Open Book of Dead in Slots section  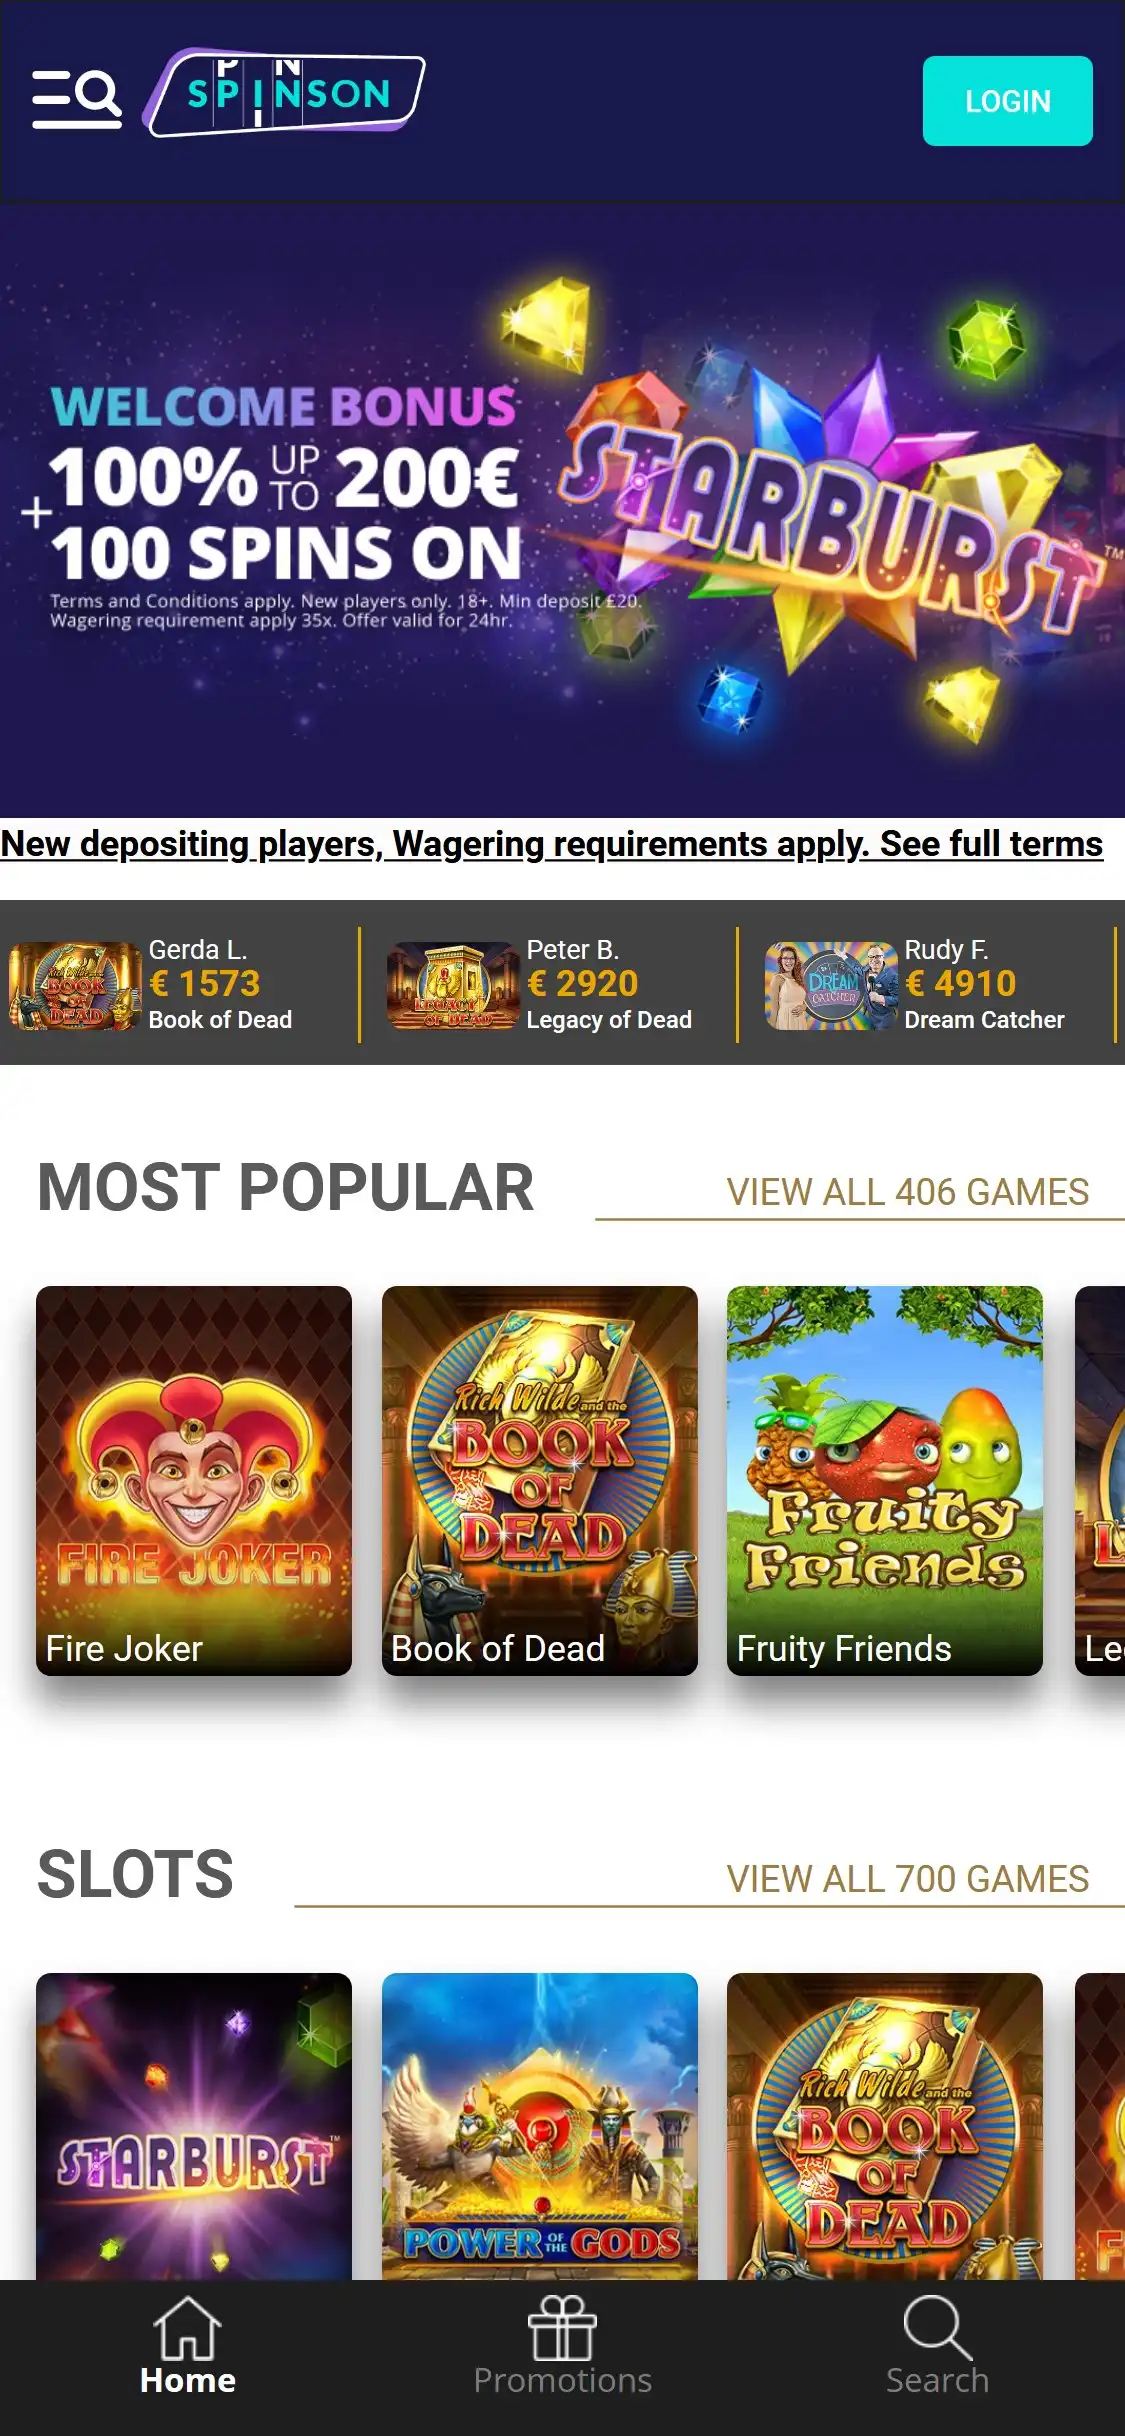pos(885,2126)
